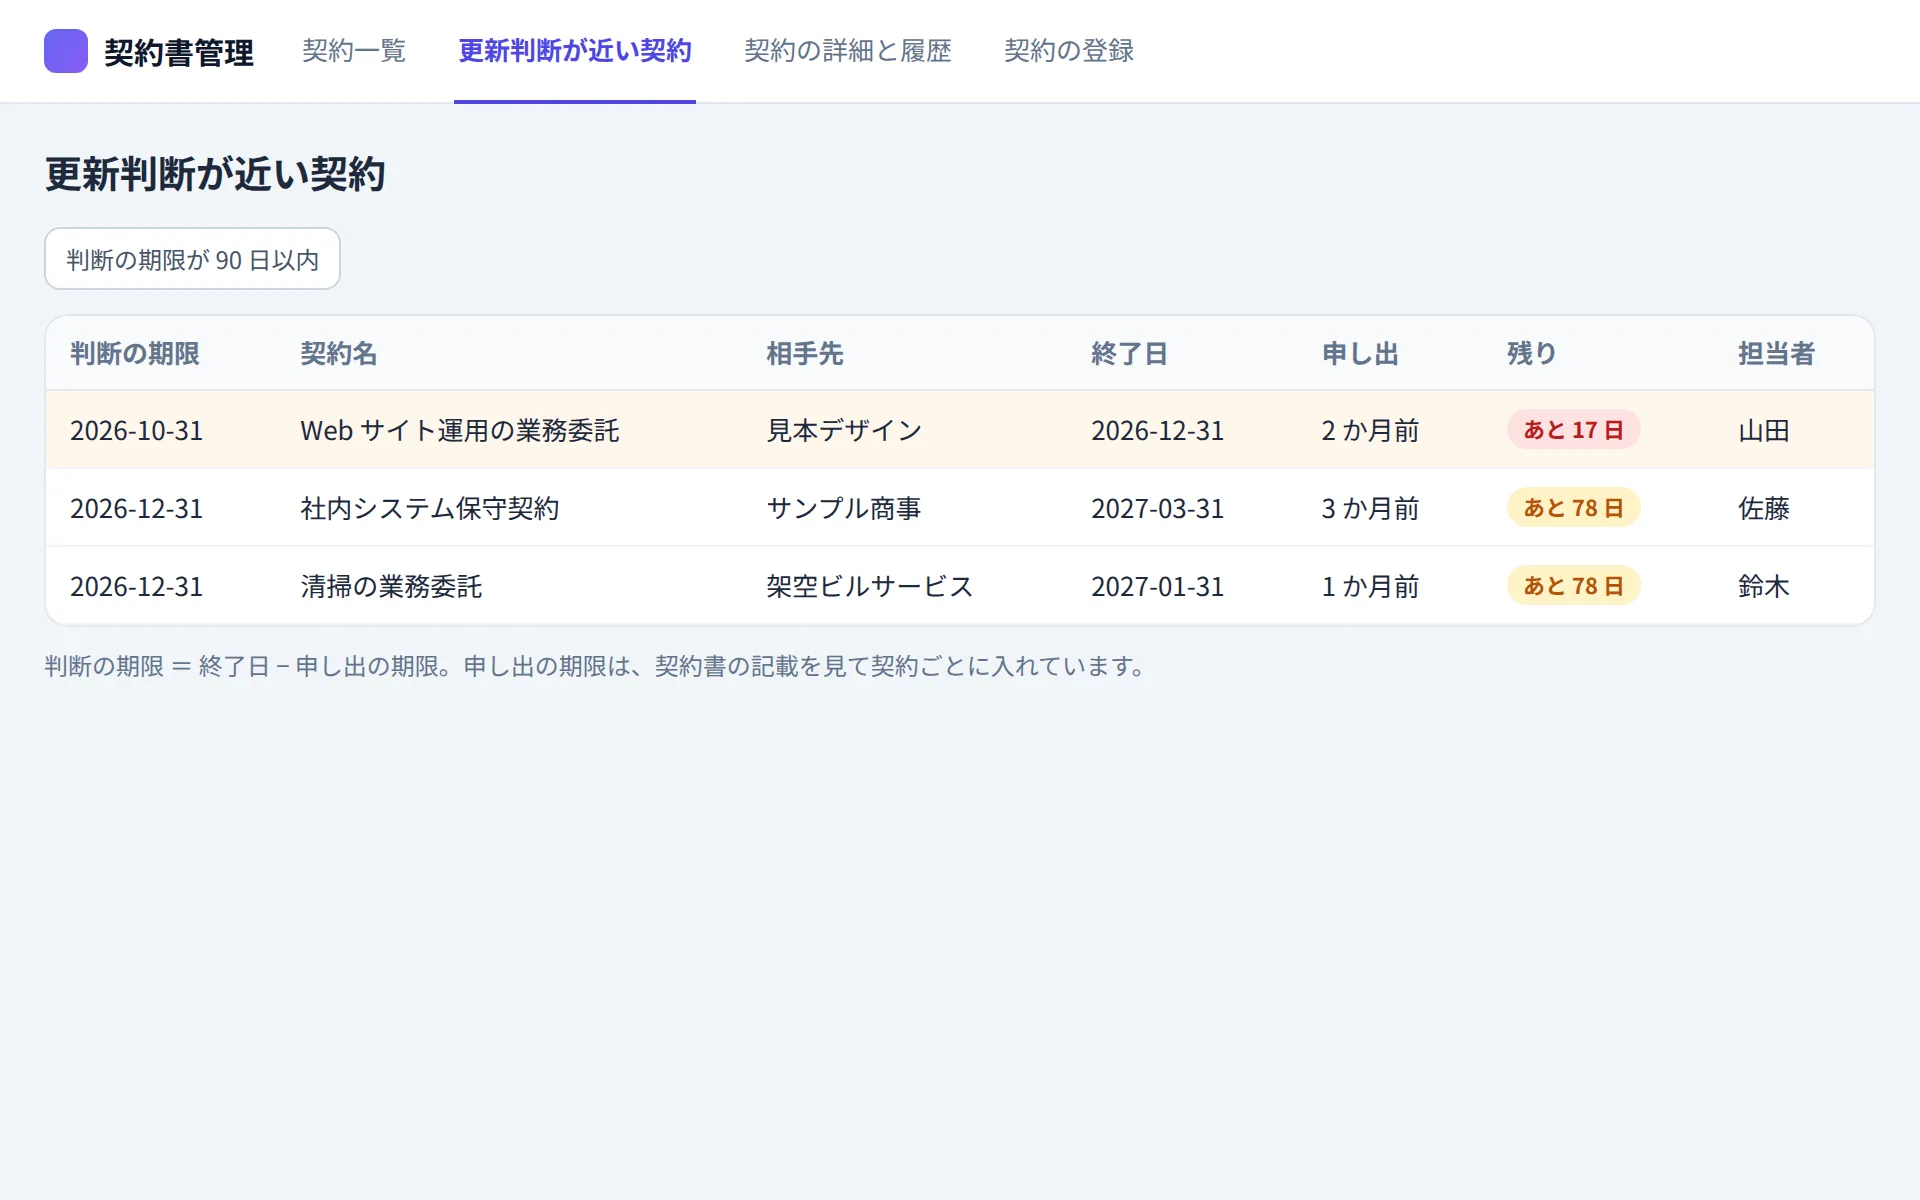Switch to 契約の詳細と履歴 tab
This screenshot has width=1920, height=1200.
point(848,51)
